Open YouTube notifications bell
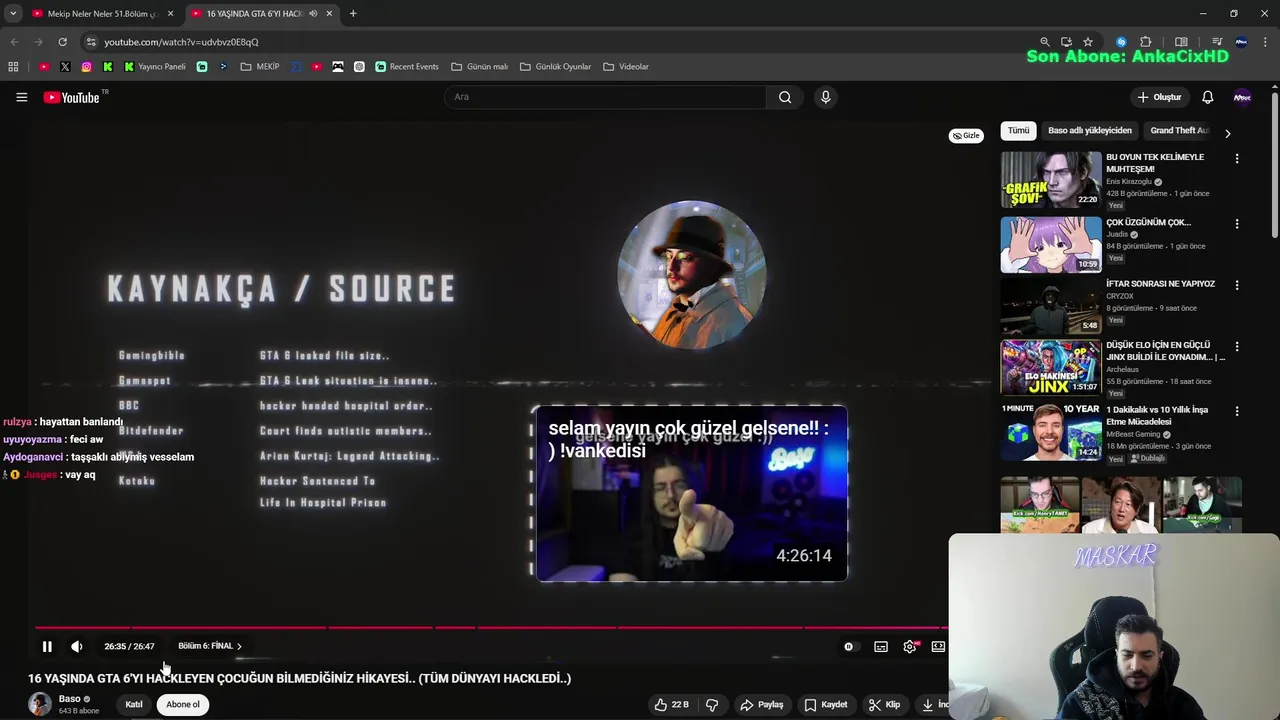The image size is (1280, 720). 1208,97
